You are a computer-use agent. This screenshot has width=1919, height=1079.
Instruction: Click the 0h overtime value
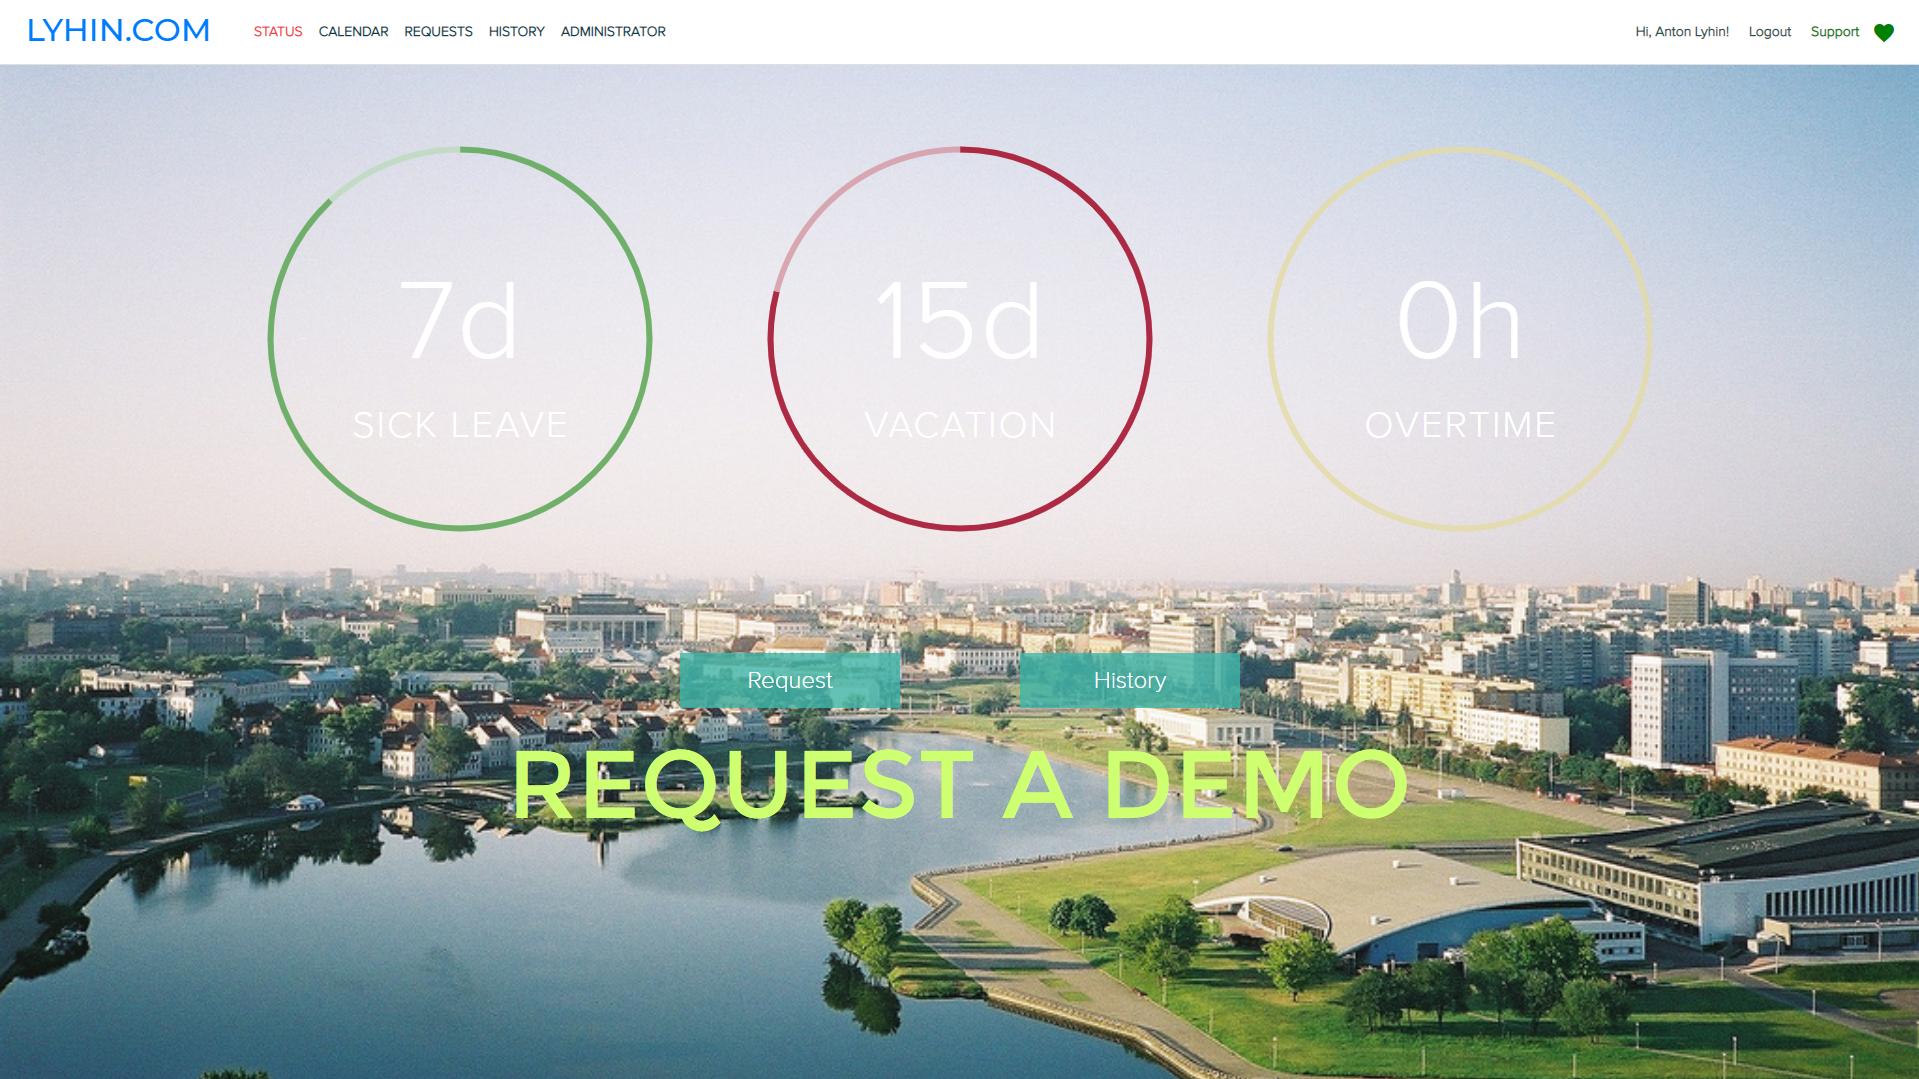[1459, 321]
